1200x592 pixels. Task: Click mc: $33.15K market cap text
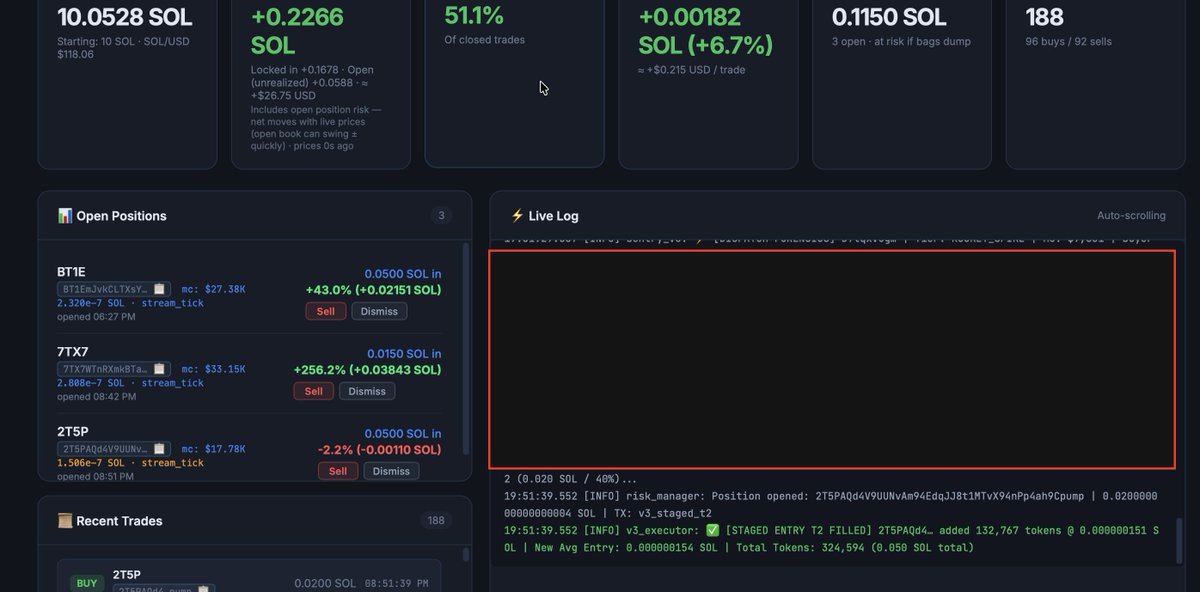pos(213,369)
